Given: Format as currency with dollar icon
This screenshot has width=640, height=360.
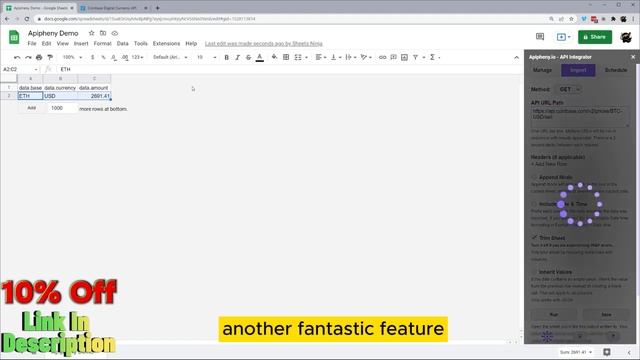Looking at the screenshot, I should pyautogui.click(x=93, y=58).
